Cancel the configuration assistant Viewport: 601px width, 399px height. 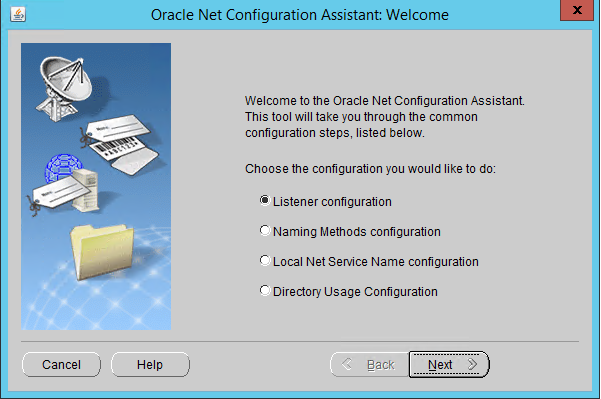(x=61, y=365)
